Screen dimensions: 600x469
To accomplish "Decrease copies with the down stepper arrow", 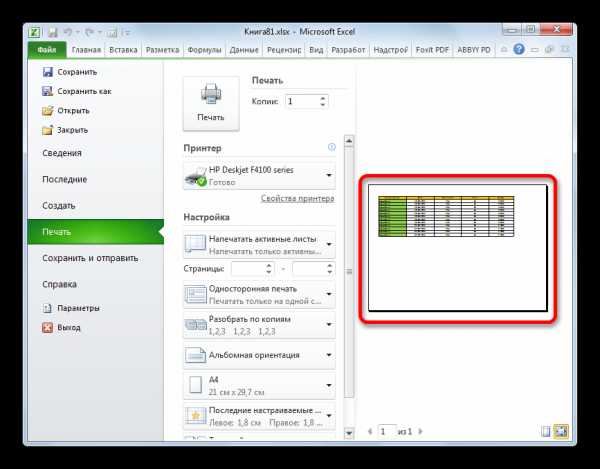I will 323,105.
